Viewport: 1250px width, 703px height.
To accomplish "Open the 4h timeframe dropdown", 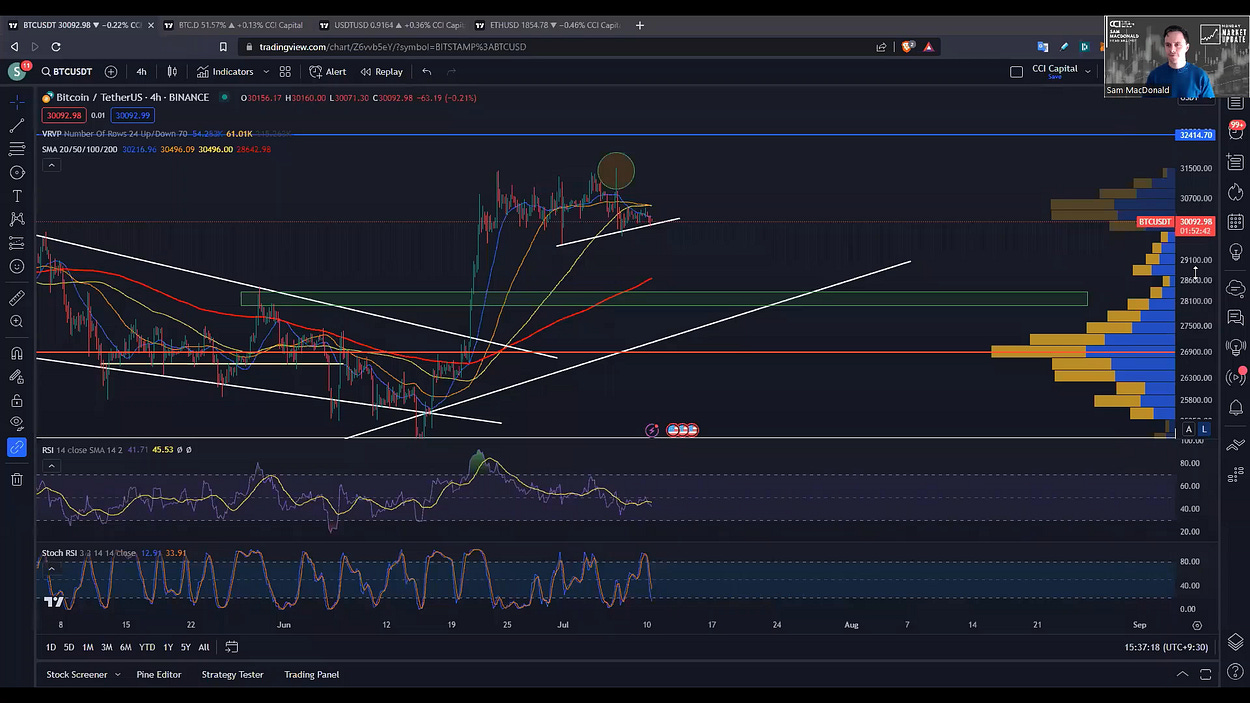I will tap(141, 71).
